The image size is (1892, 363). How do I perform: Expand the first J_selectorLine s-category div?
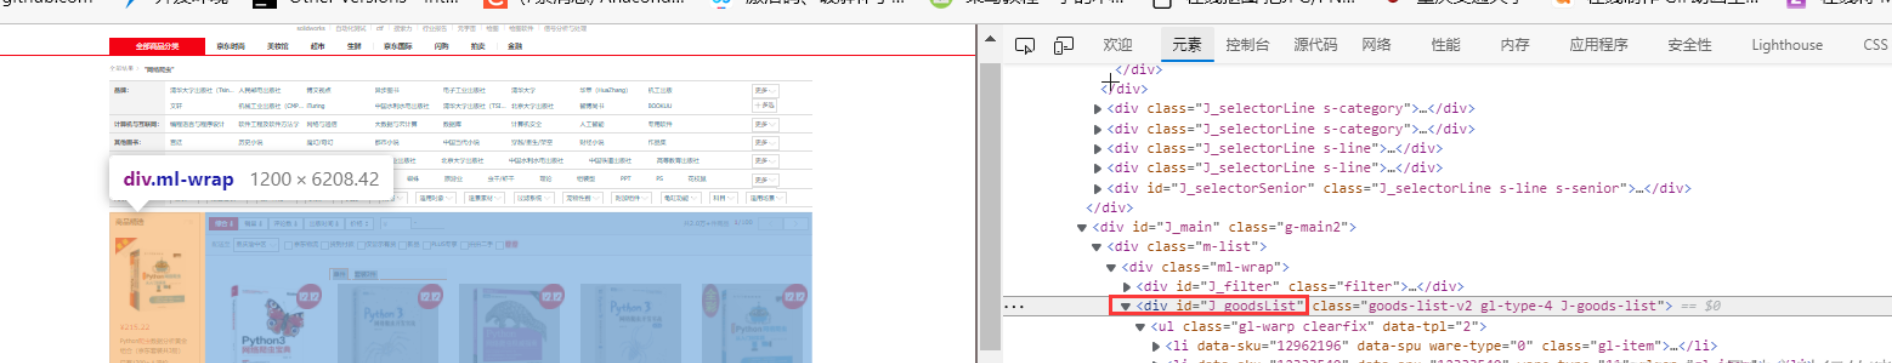[x=1098, y=109]
